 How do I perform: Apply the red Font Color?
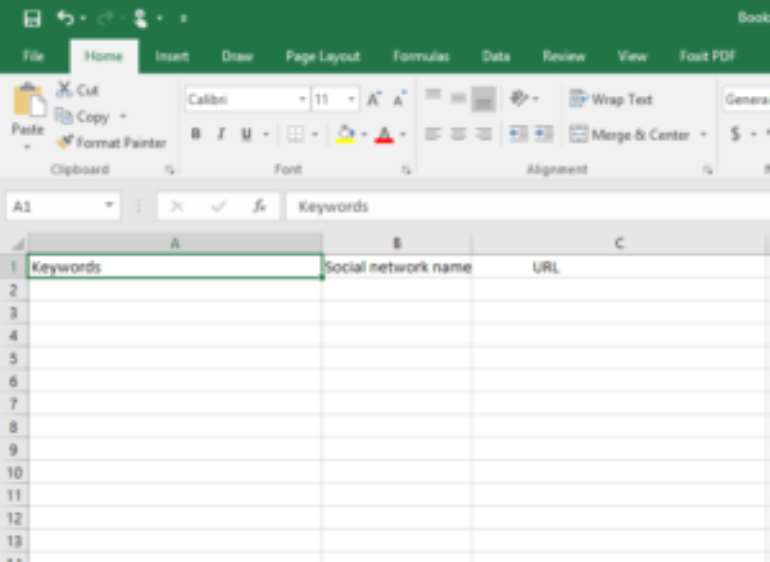pos(384,134)
